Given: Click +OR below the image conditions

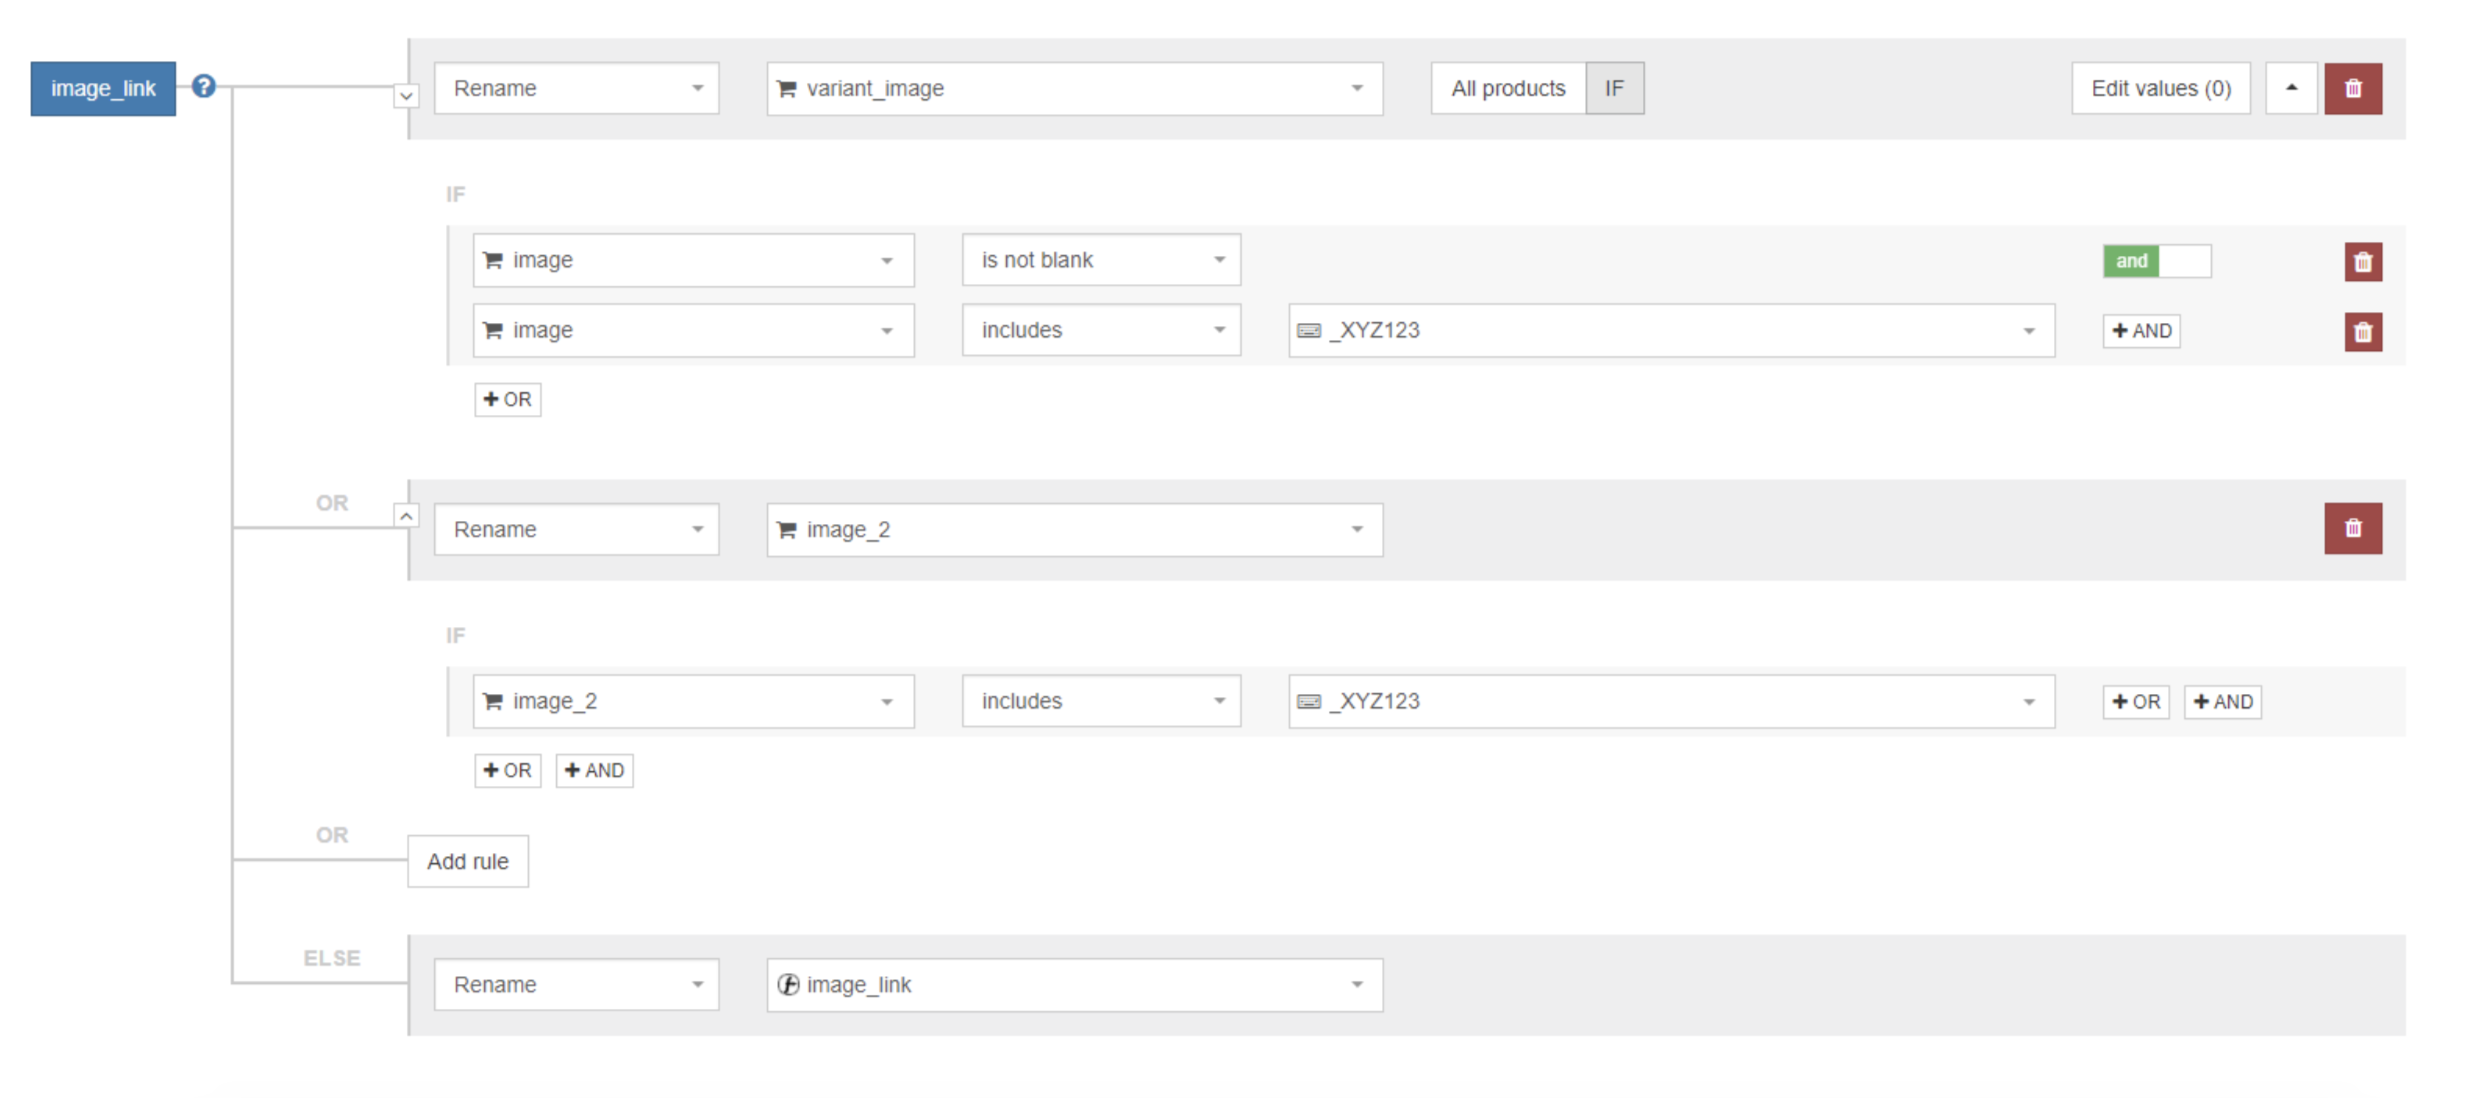Looking at the screenshot, I should pos(507,399).
